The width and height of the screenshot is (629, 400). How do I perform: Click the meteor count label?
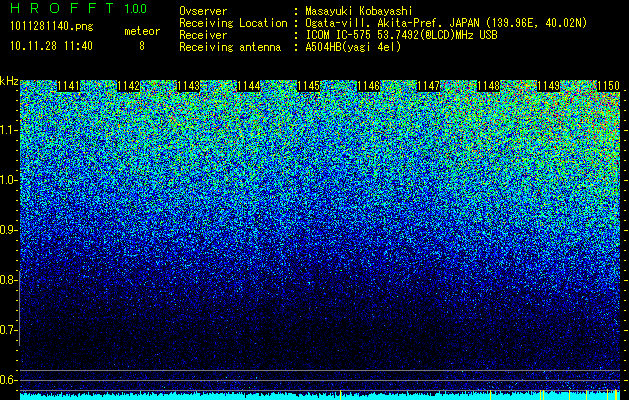tap(142, 31)
